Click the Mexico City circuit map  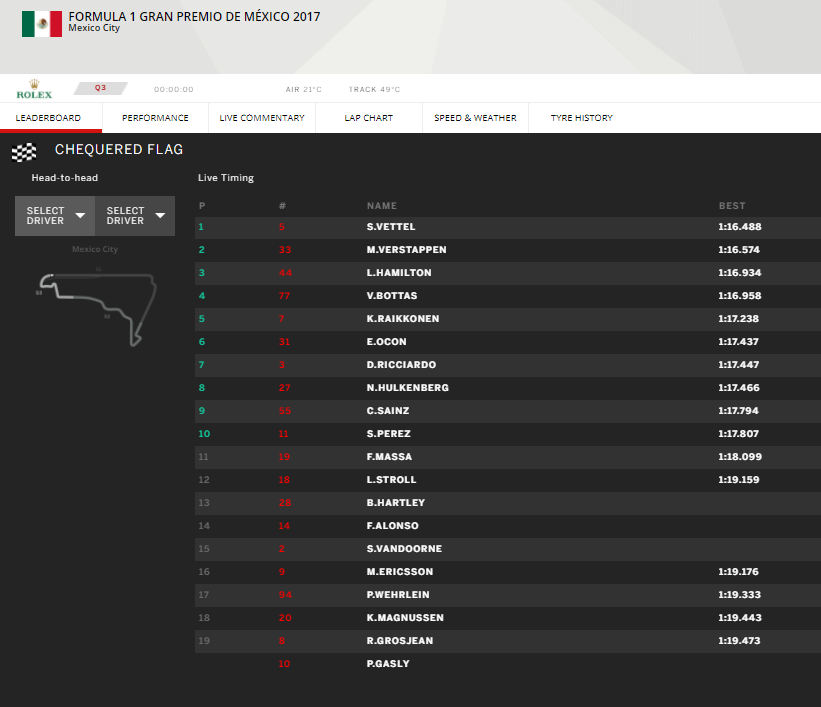96,308
